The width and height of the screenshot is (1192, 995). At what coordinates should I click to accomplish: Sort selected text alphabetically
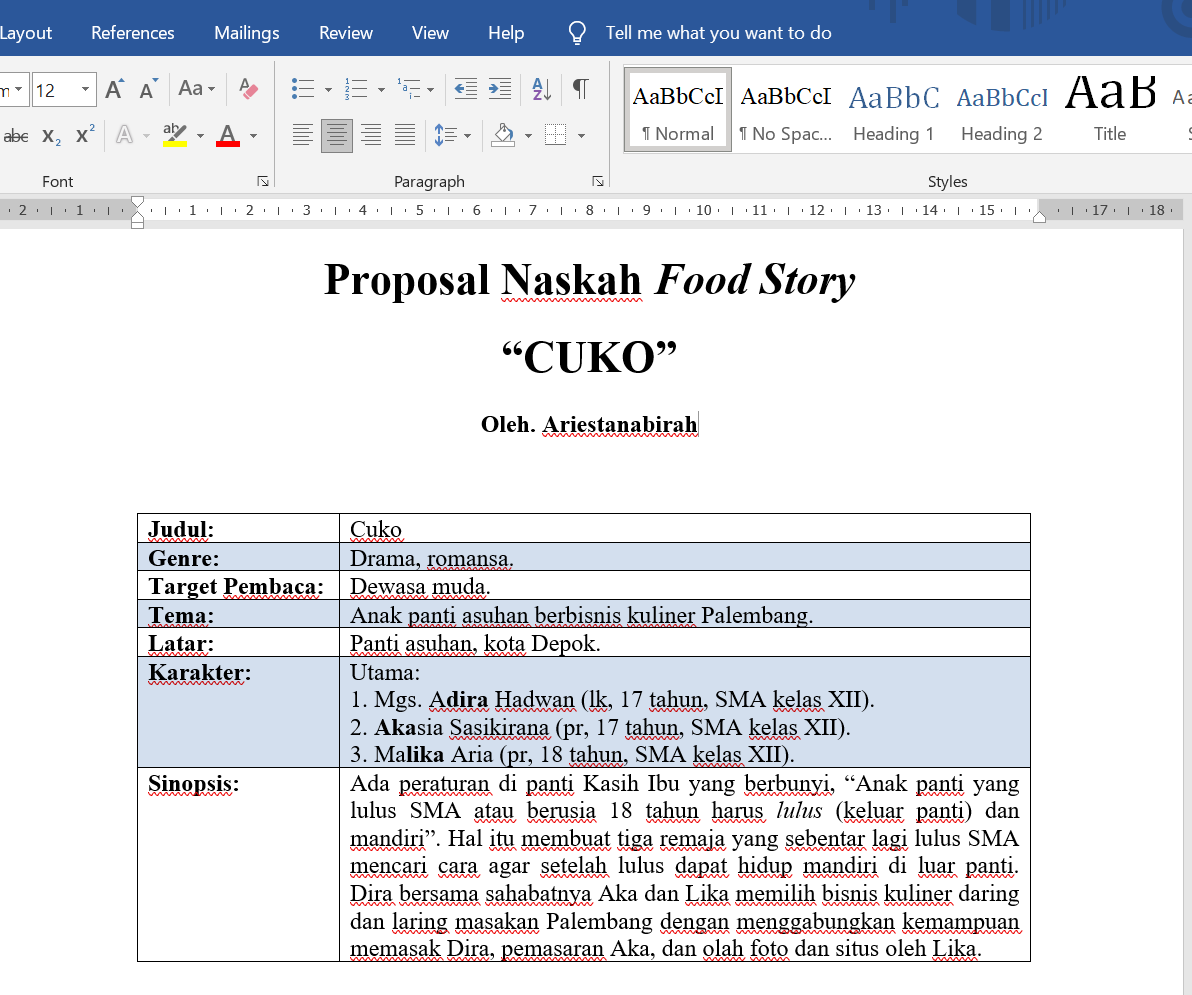(x=541, y=89)
